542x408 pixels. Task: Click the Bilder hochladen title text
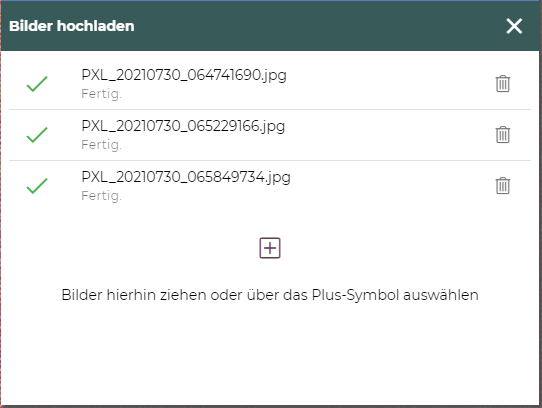coord(72,26)
